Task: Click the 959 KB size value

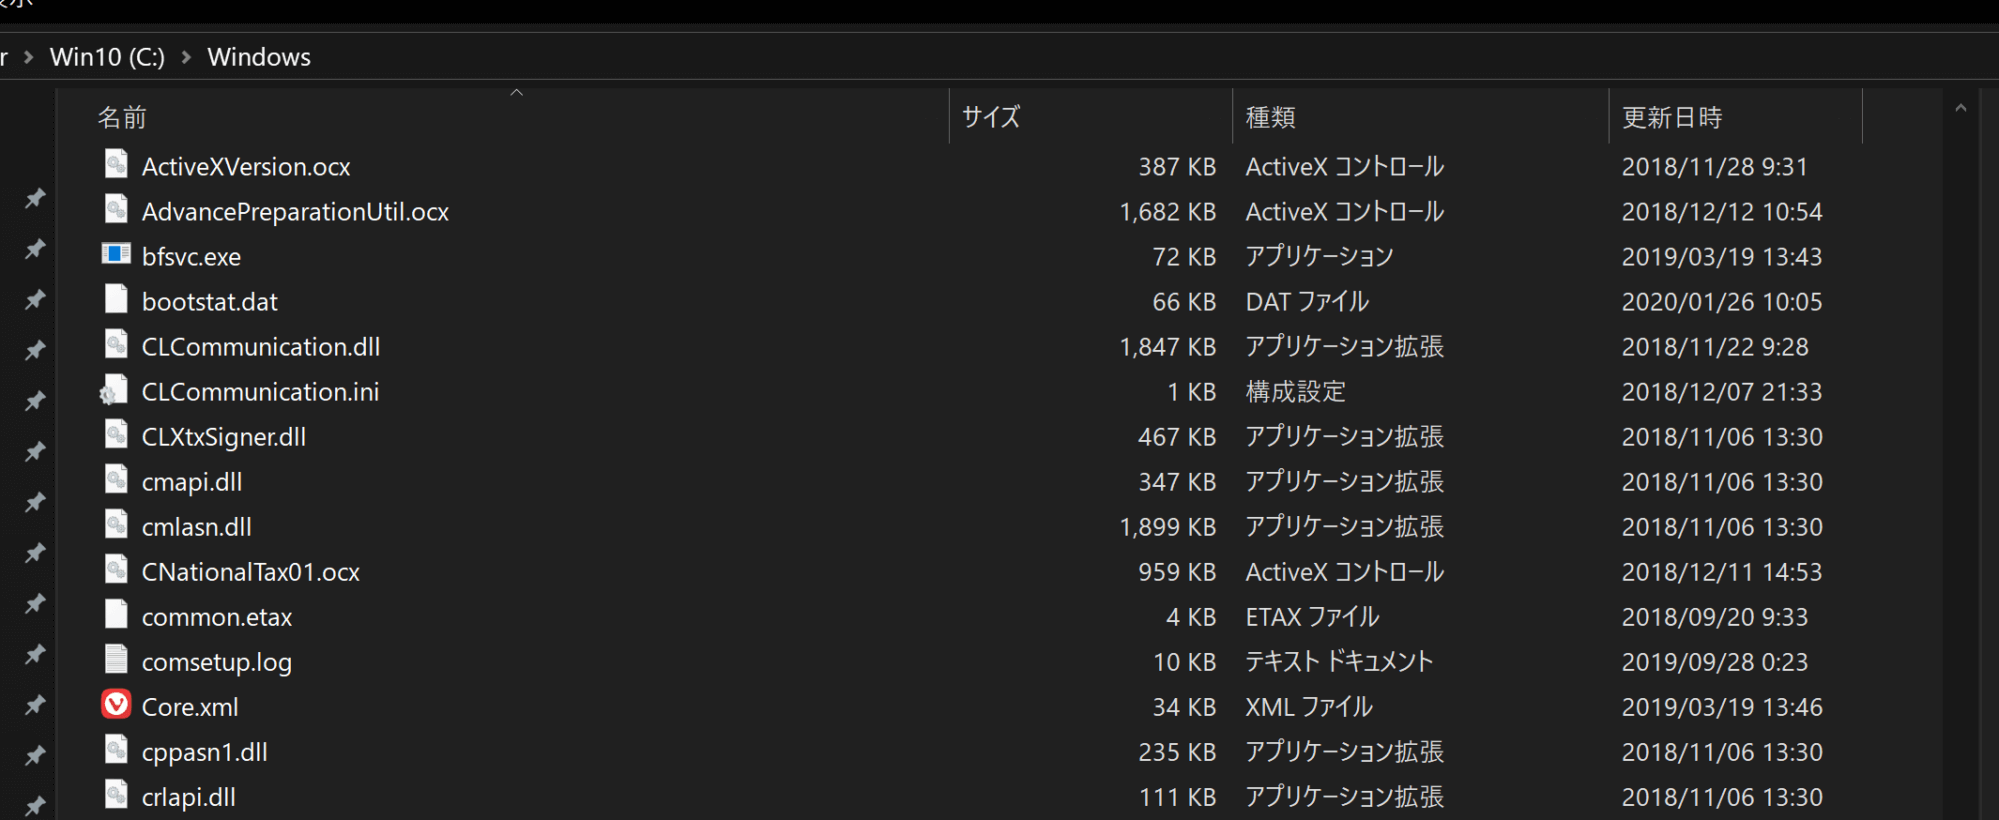Action: pyautogui.click(x=1177, y=572)
